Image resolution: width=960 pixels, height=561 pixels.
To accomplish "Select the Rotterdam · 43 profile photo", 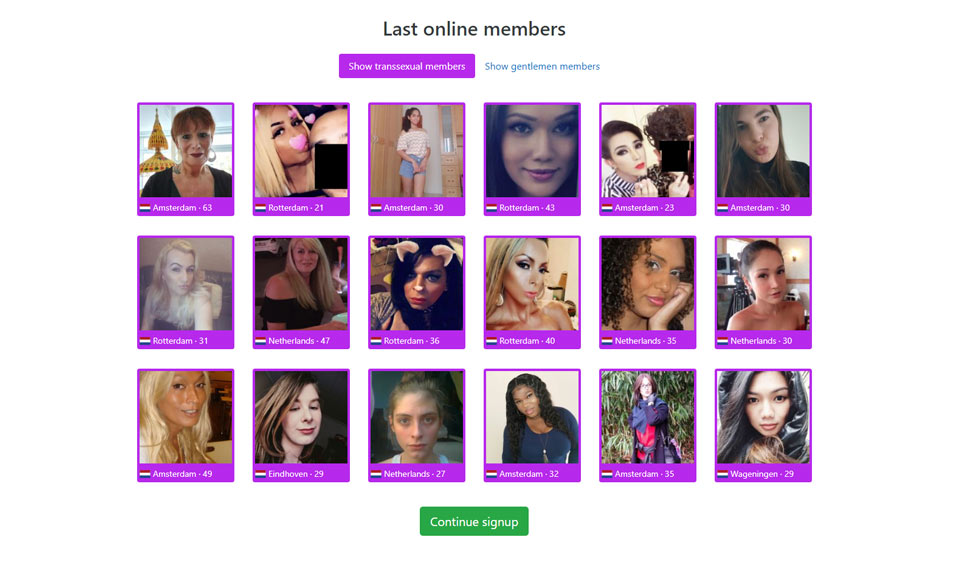I will [532, 159].
